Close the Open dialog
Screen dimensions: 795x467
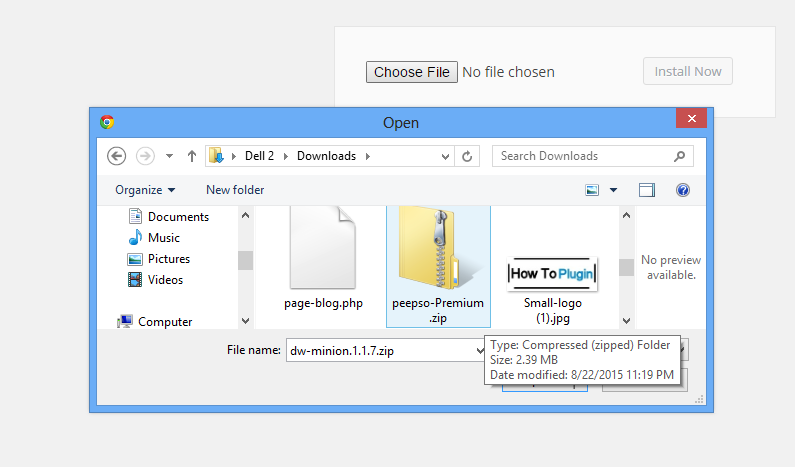(x=692, y=118)
